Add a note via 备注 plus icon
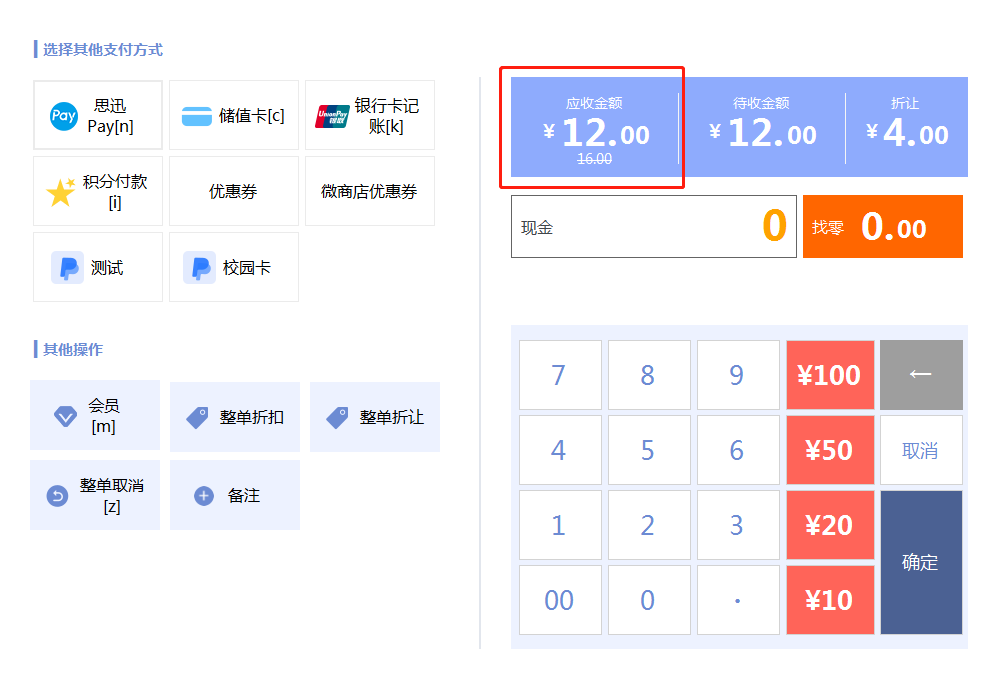1007x696 pixels. click(x=204, y=496)
